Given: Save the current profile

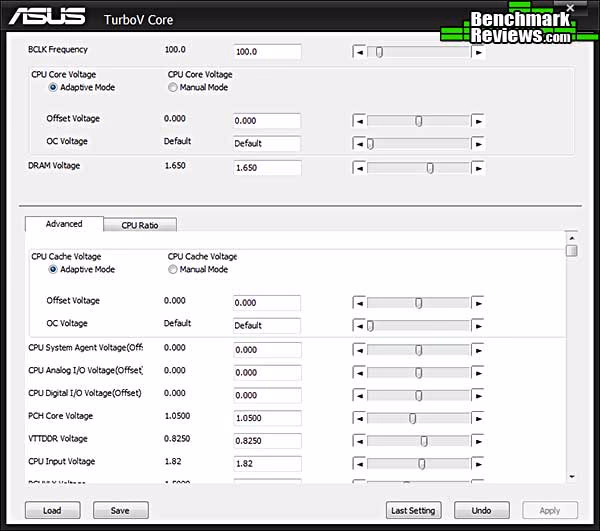Looking at the screenshot, I should pos(121,510).
